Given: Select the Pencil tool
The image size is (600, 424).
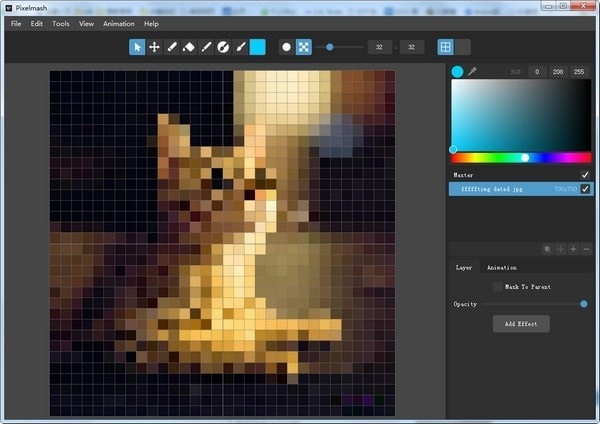Looking at the screenshot, I should [x=171, y=47].
